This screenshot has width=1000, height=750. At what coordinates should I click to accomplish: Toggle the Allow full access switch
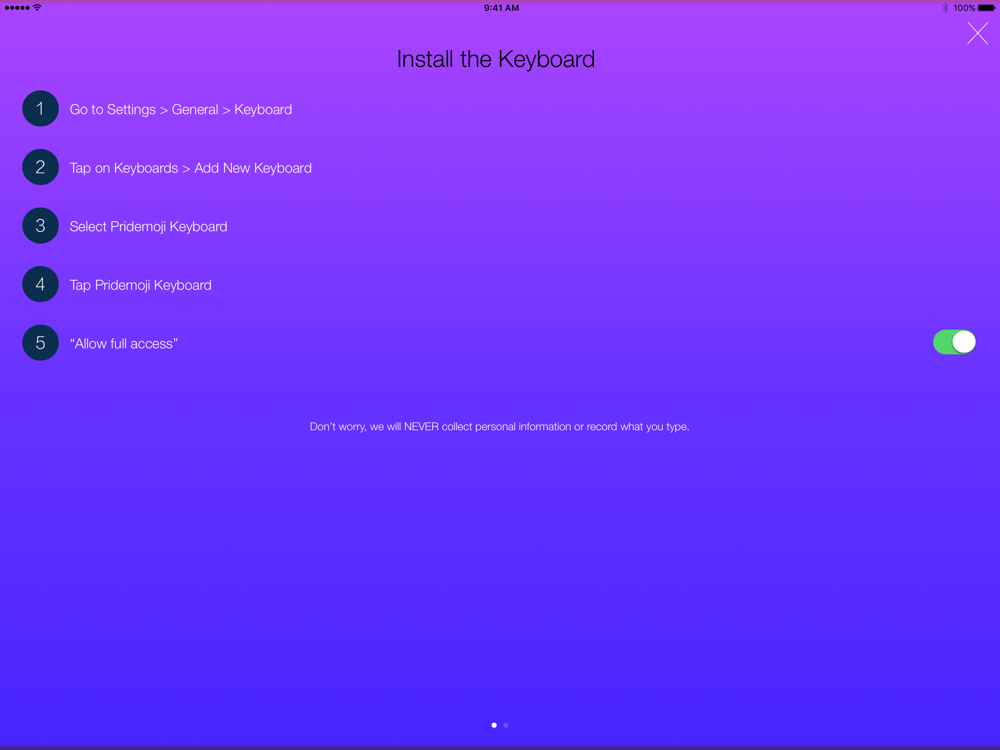coord(954,342)
